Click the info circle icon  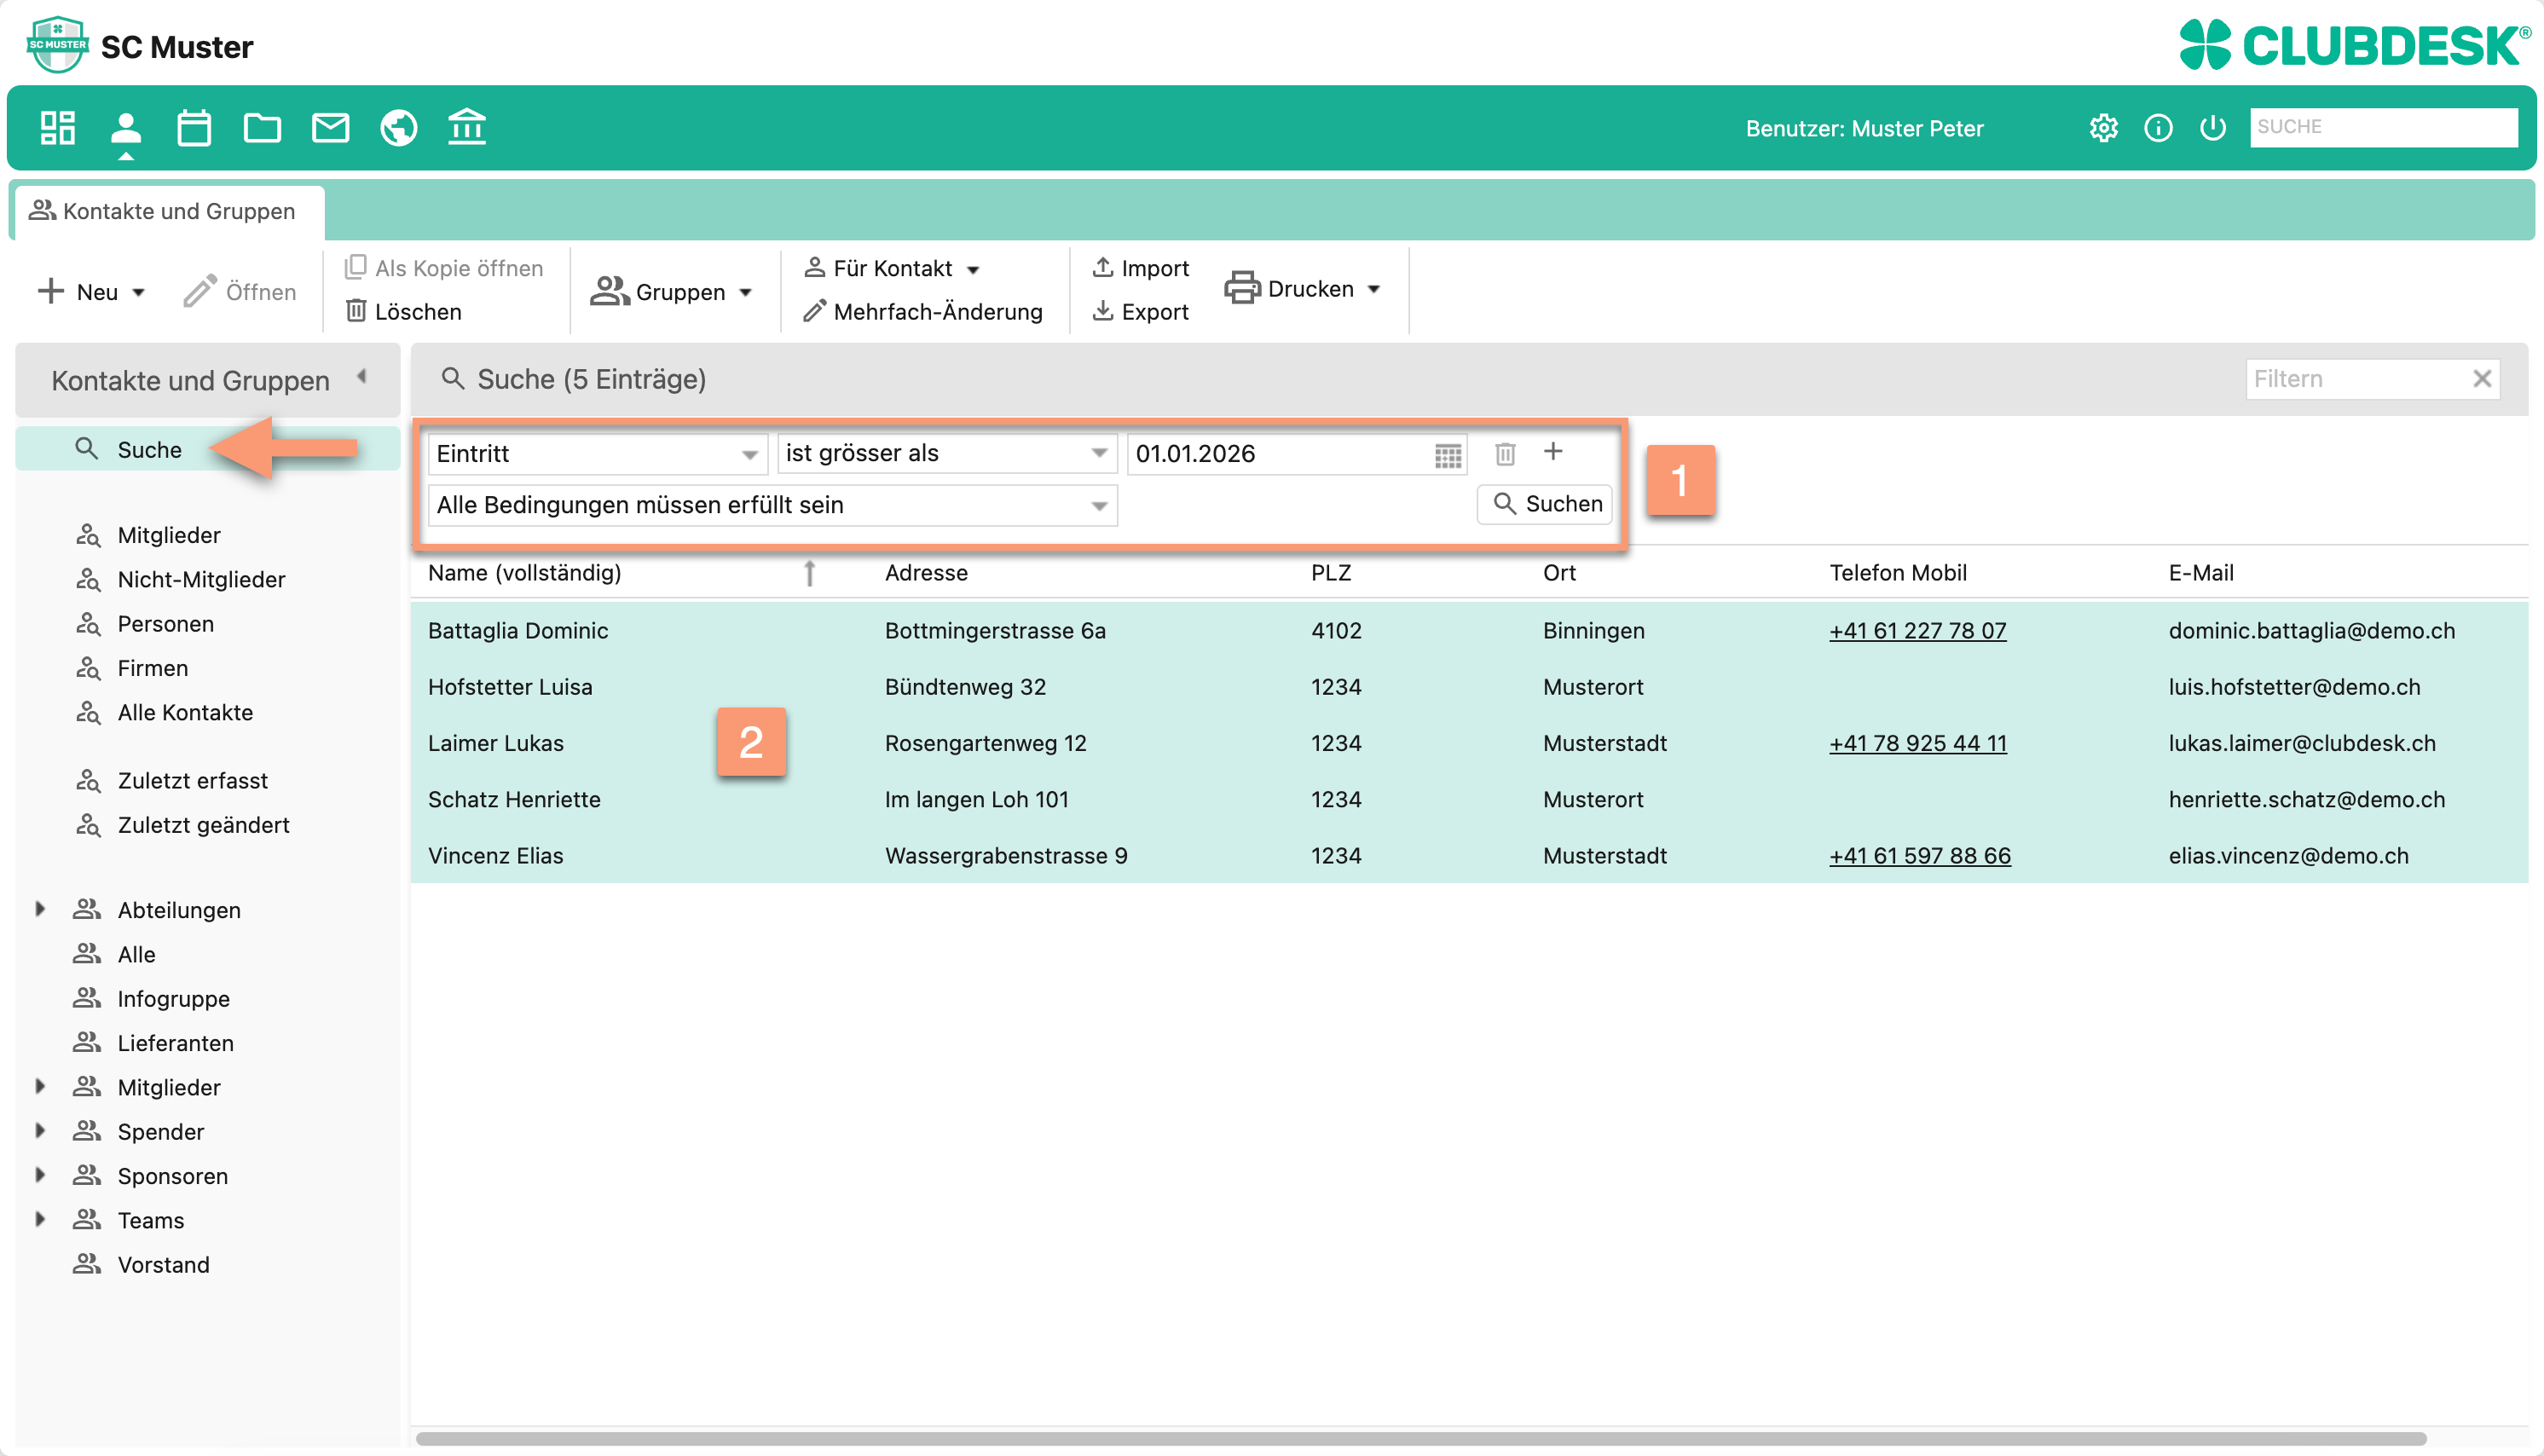click(x=2158, y=128)
